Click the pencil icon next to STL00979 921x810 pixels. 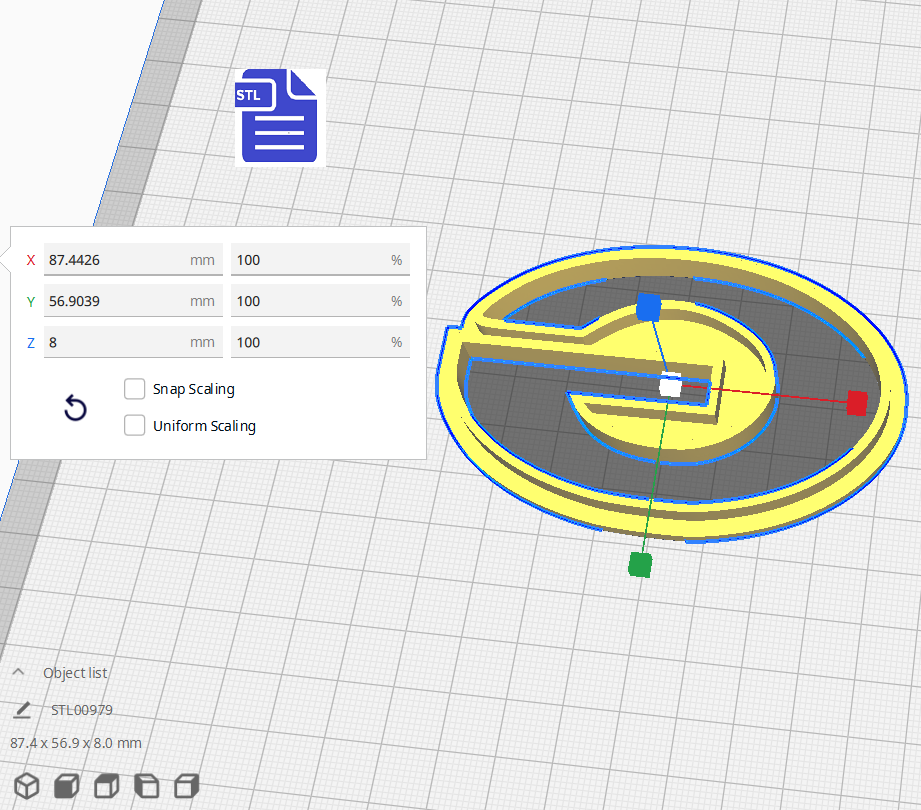tap(22, 710)
